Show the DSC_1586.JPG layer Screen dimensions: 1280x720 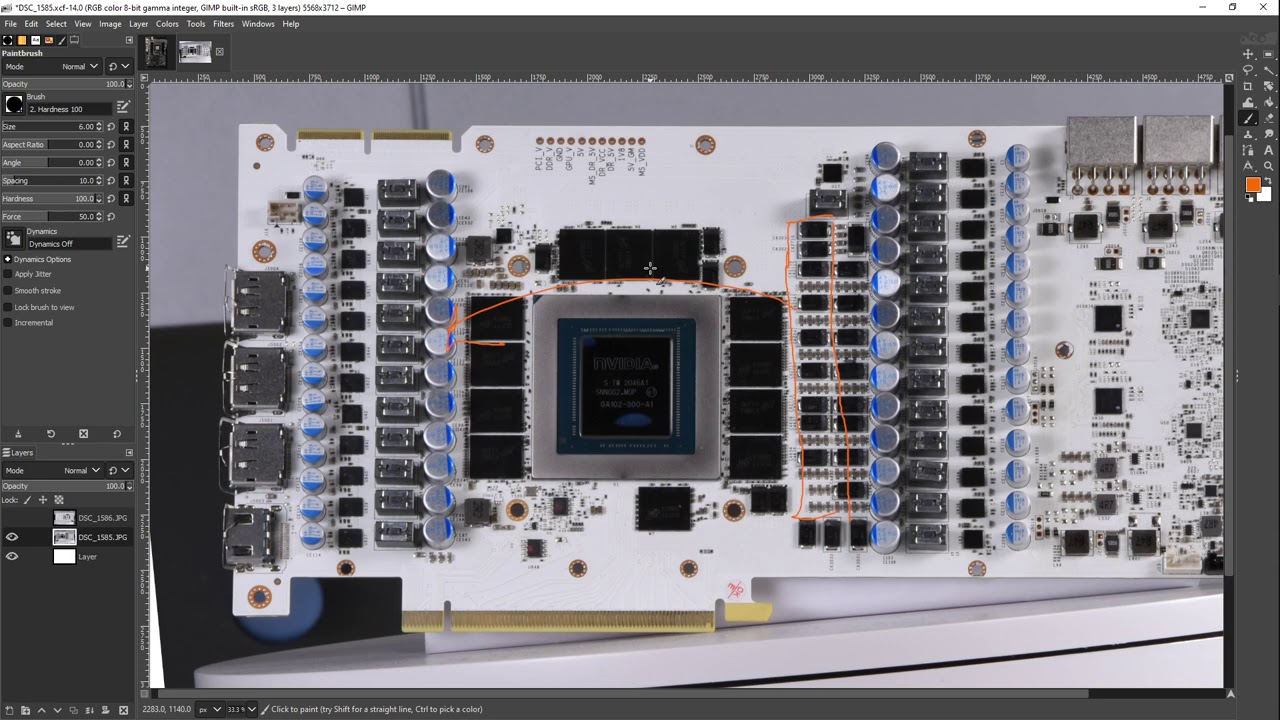[x=12, y=518]
